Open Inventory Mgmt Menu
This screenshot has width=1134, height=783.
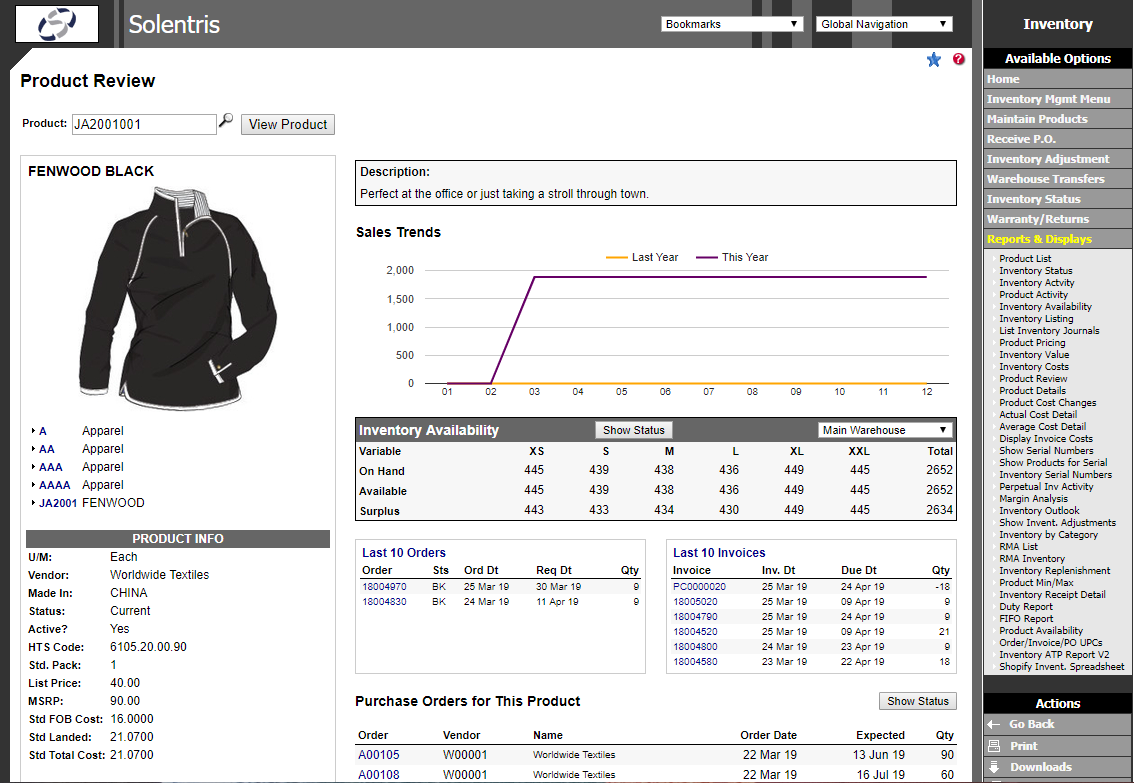coord(1057,99)
